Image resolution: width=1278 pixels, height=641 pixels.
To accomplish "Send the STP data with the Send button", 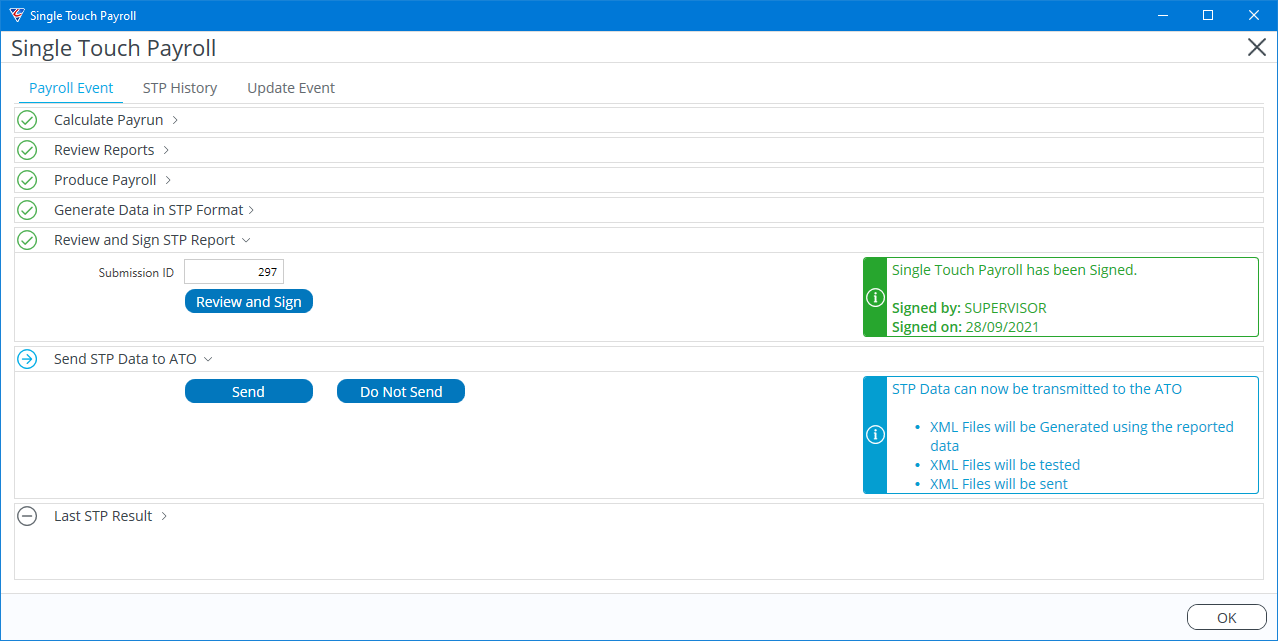I will [249, 392].
